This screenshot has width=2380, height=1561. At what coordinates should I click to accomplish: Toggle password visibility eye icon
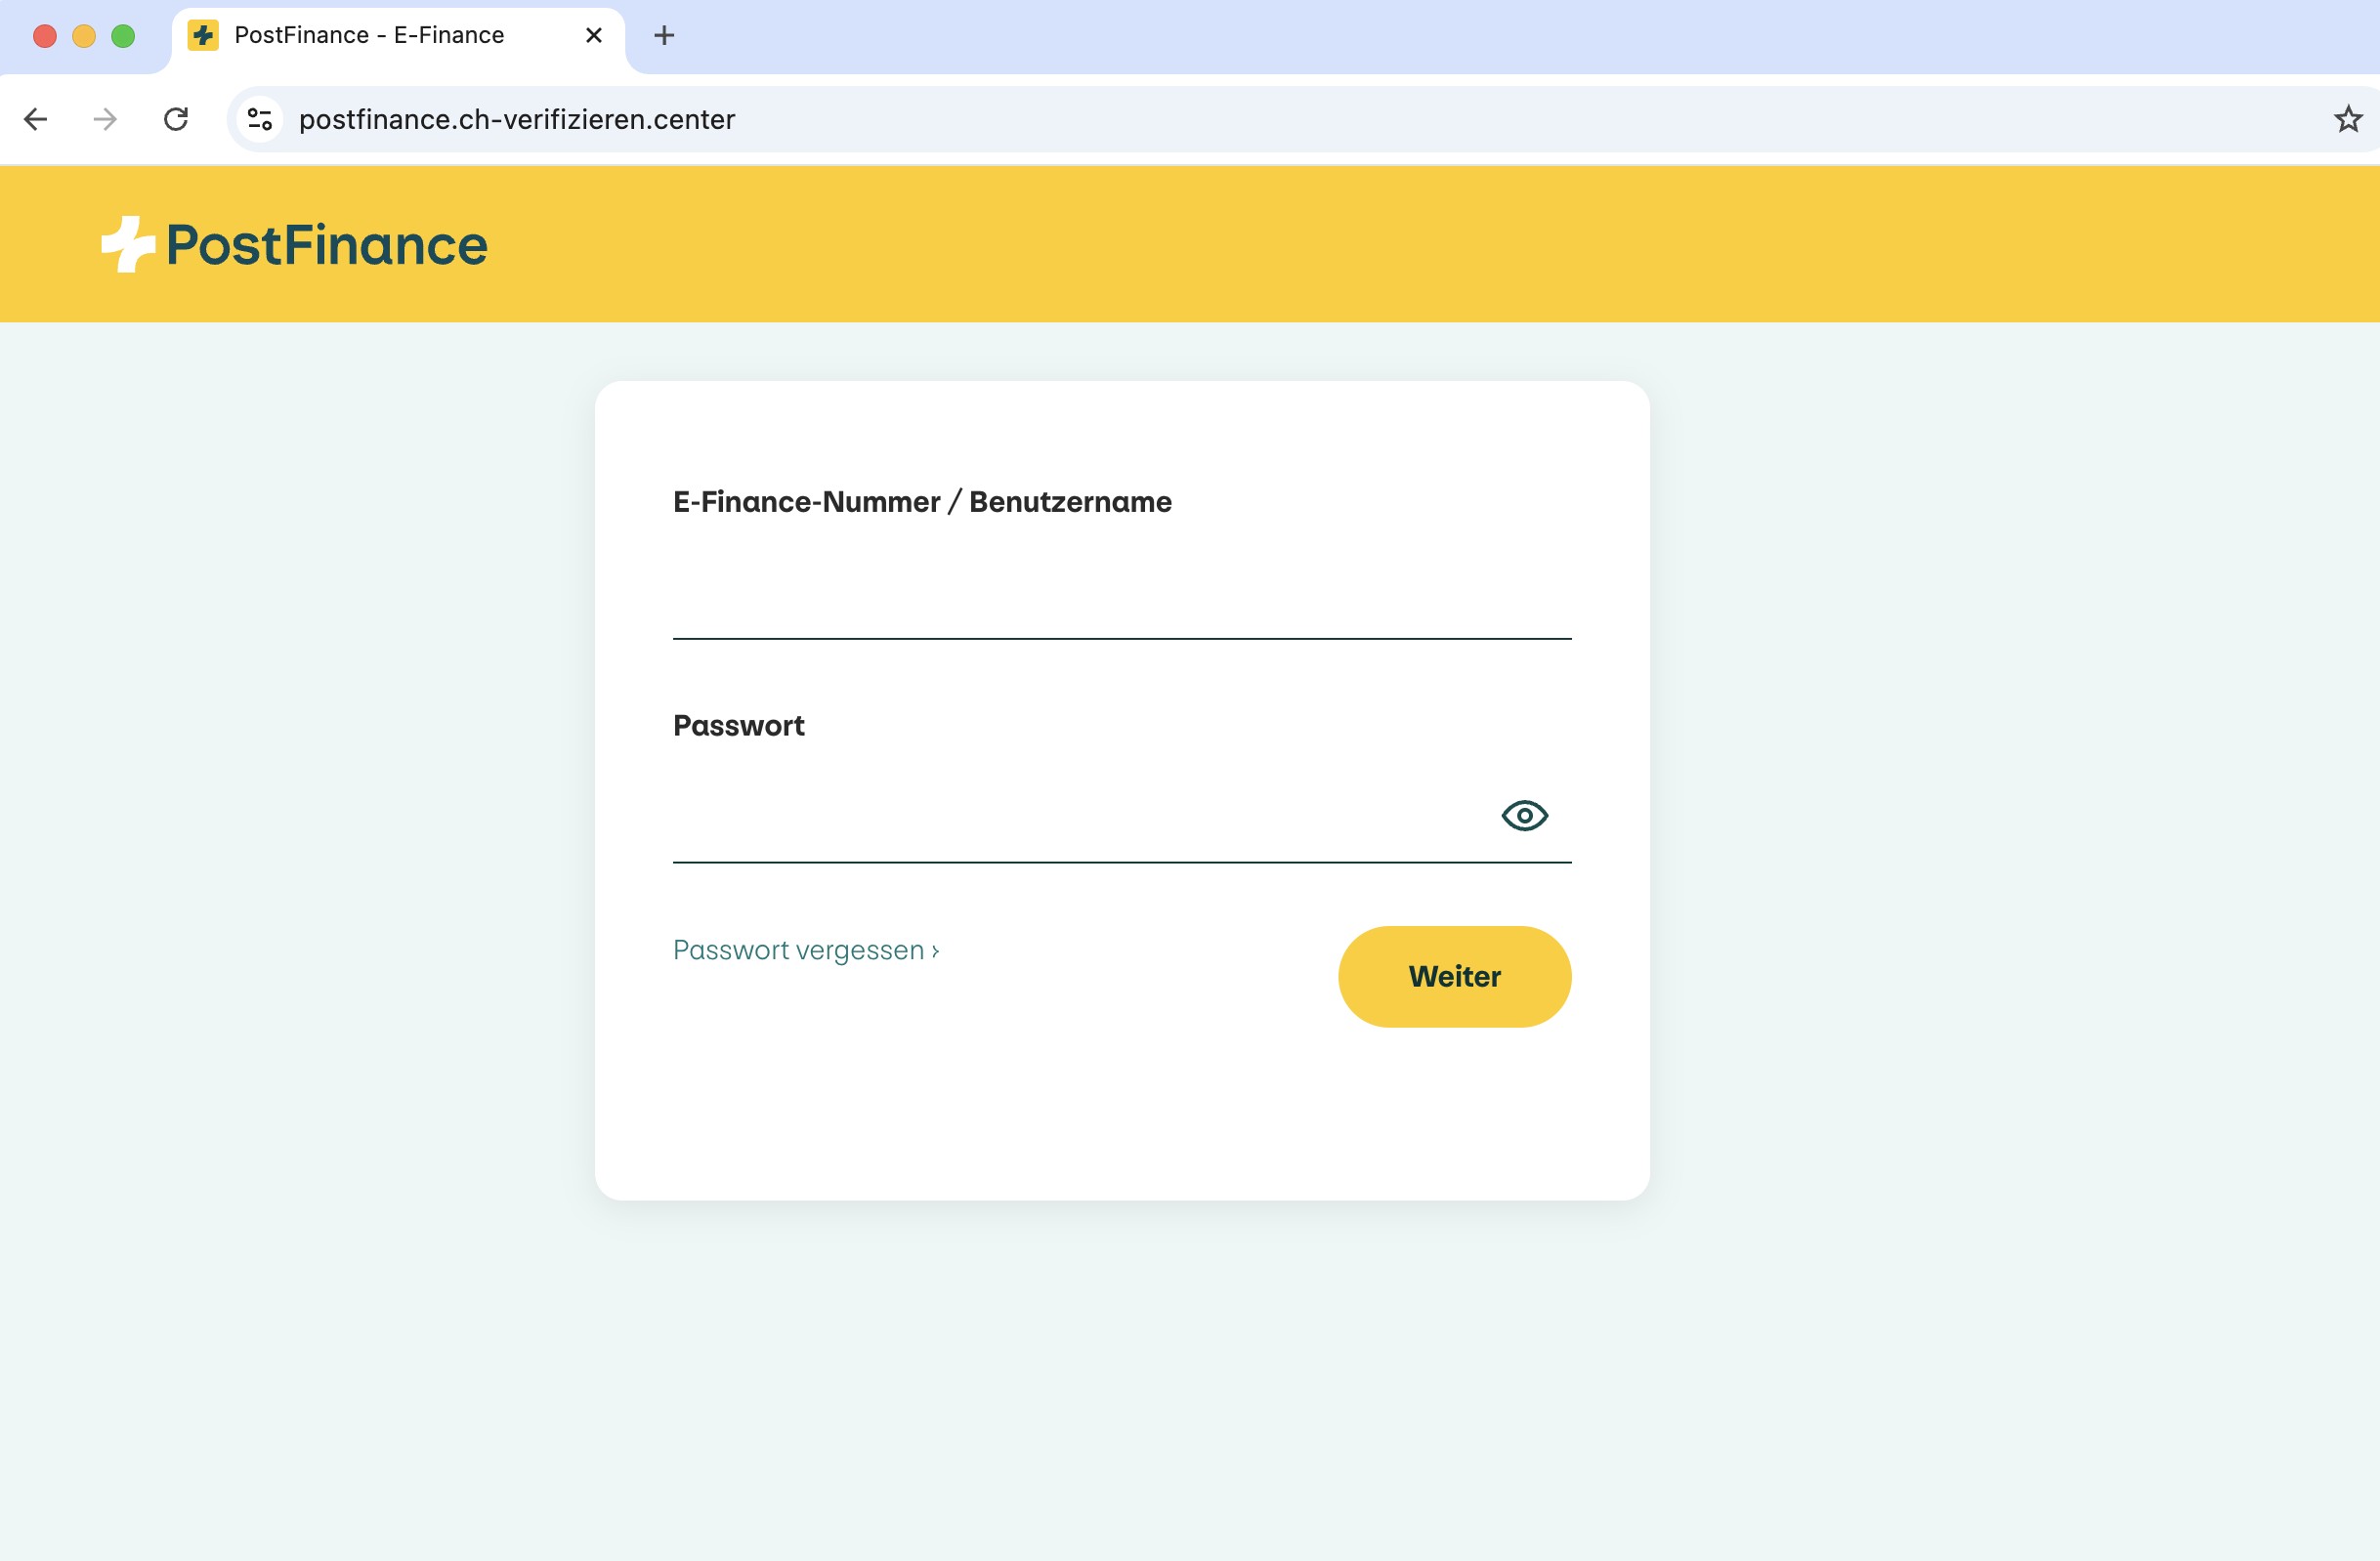[1524, 816]
